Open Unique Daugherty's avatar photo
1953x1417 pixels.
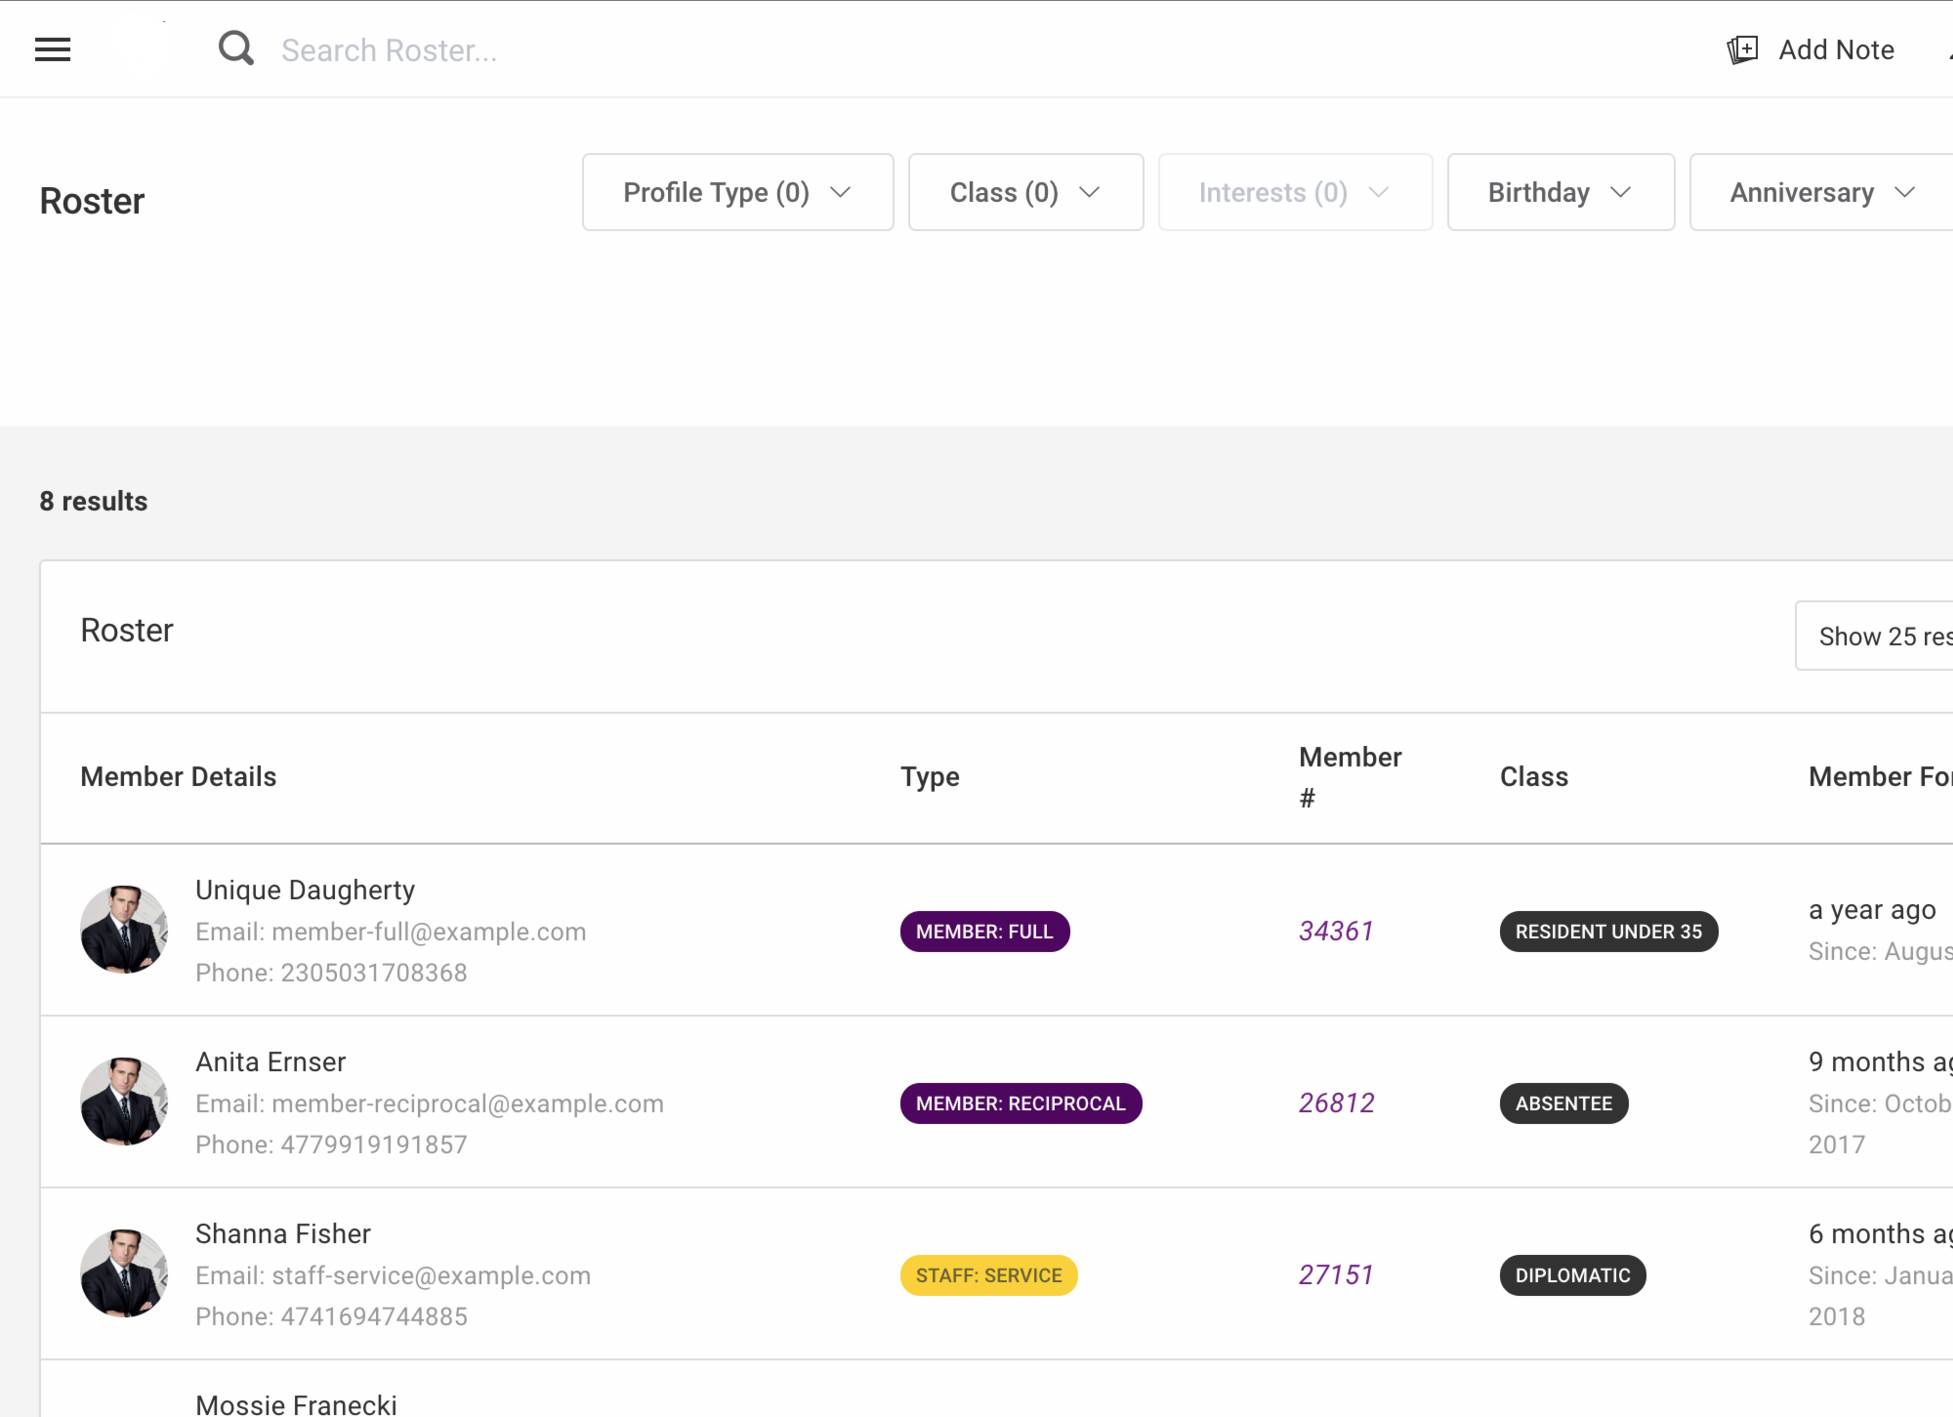(x=124, y=929)
